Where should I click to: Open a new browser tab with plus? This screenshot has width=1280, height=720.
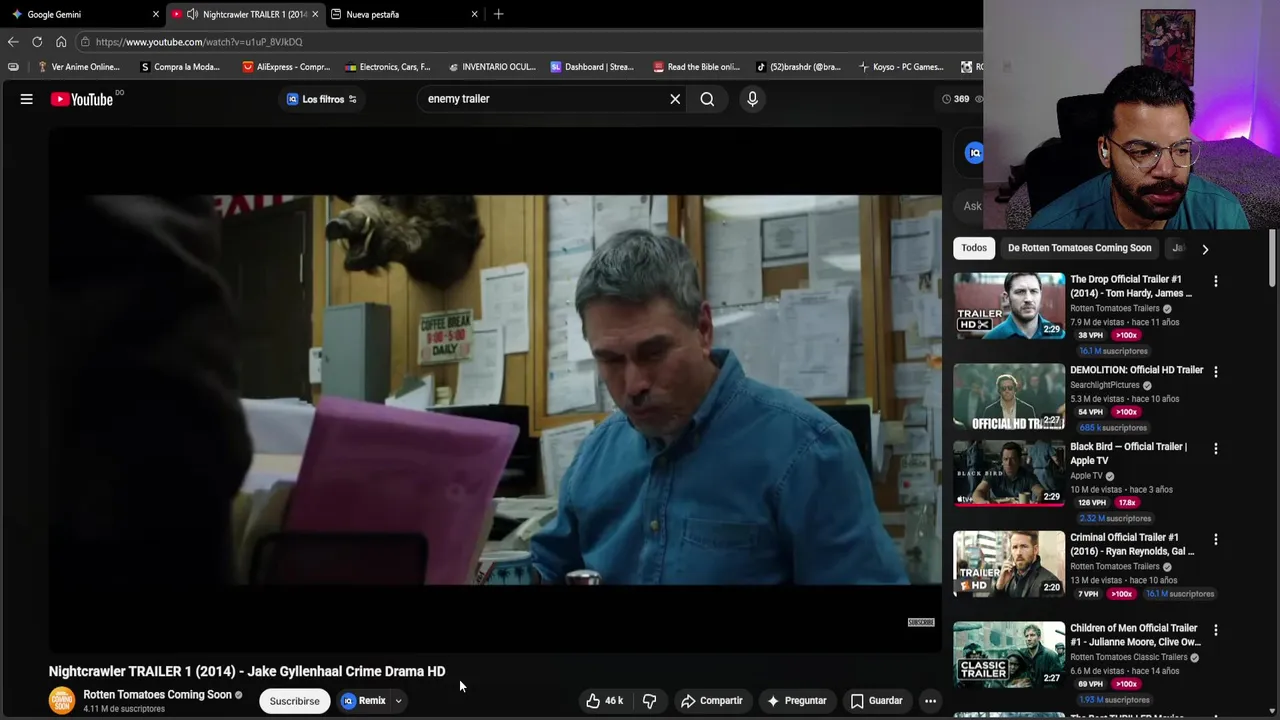tap(498, 14)
